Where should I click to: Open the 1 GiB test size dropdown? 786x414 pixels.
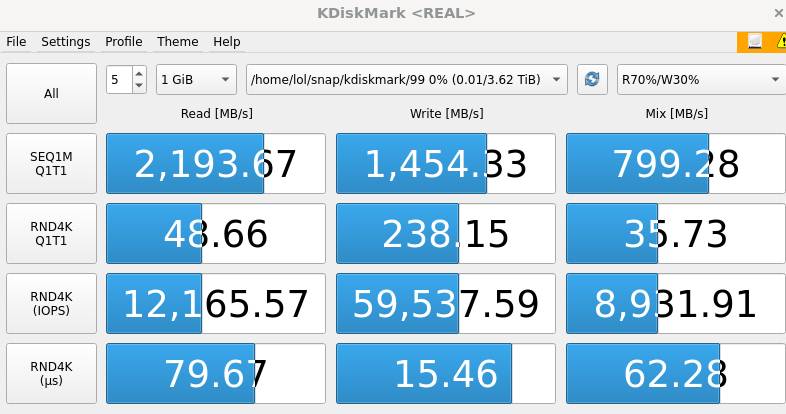tap(196, 80)
